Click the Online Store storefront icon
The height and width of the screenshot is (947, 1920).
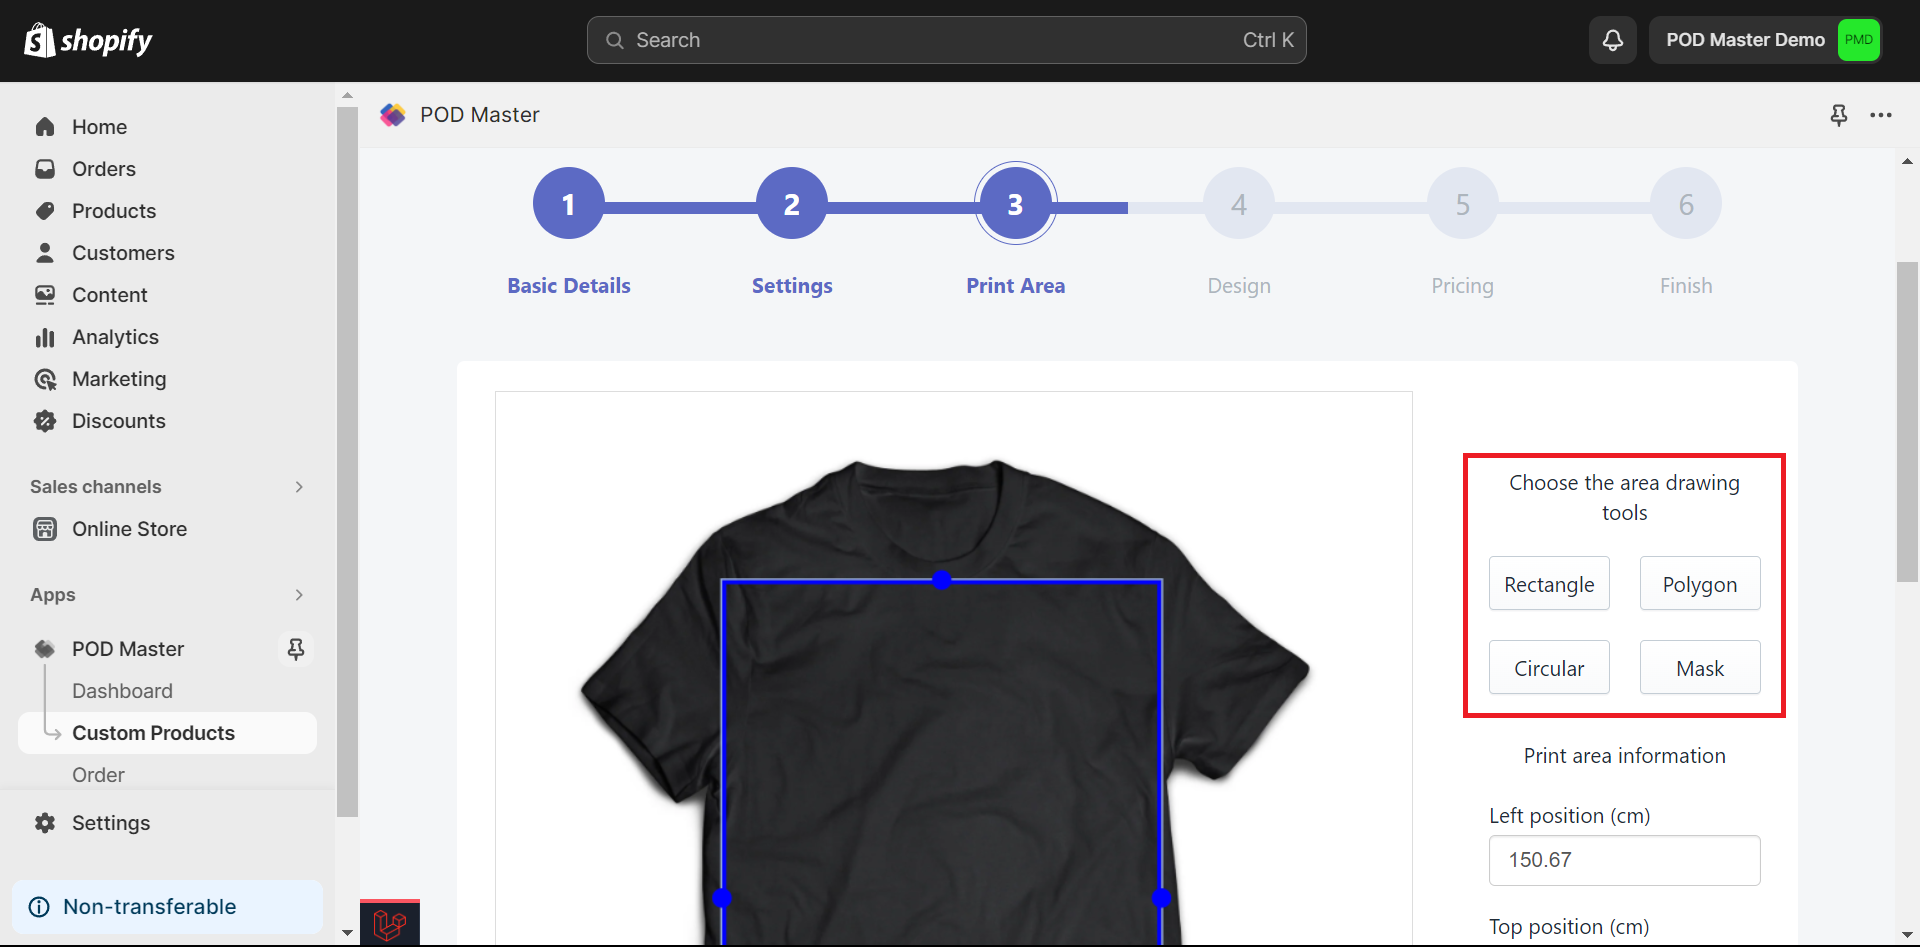pyautogui.click(x=45, y=529)
